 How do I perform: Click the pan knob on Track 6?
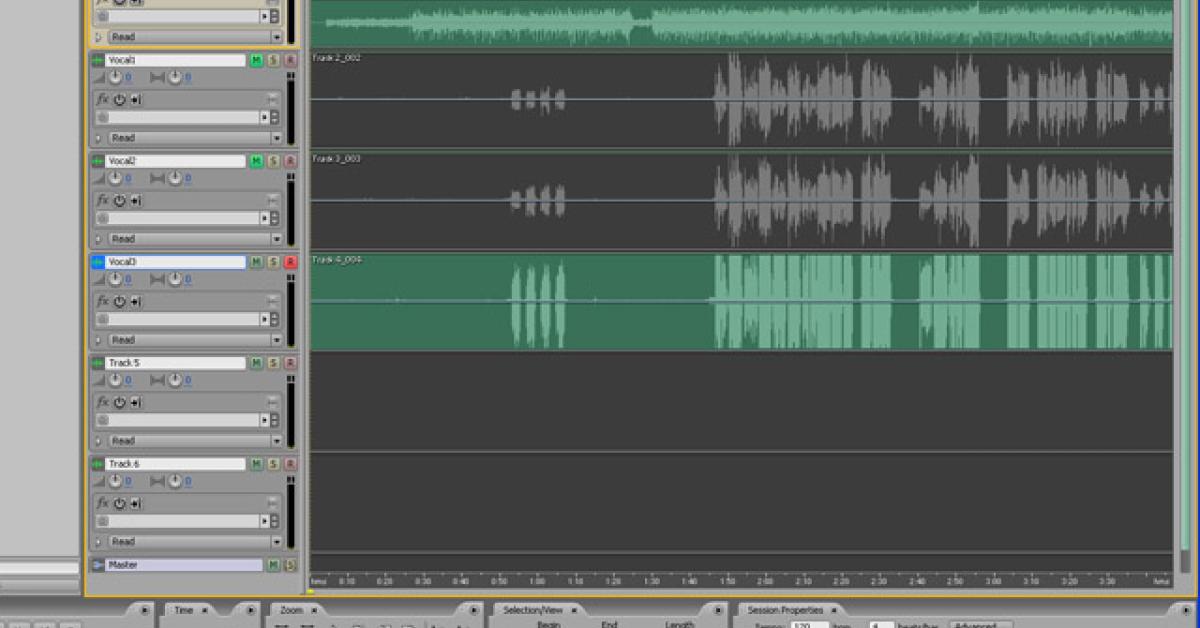tap(175, 482)
